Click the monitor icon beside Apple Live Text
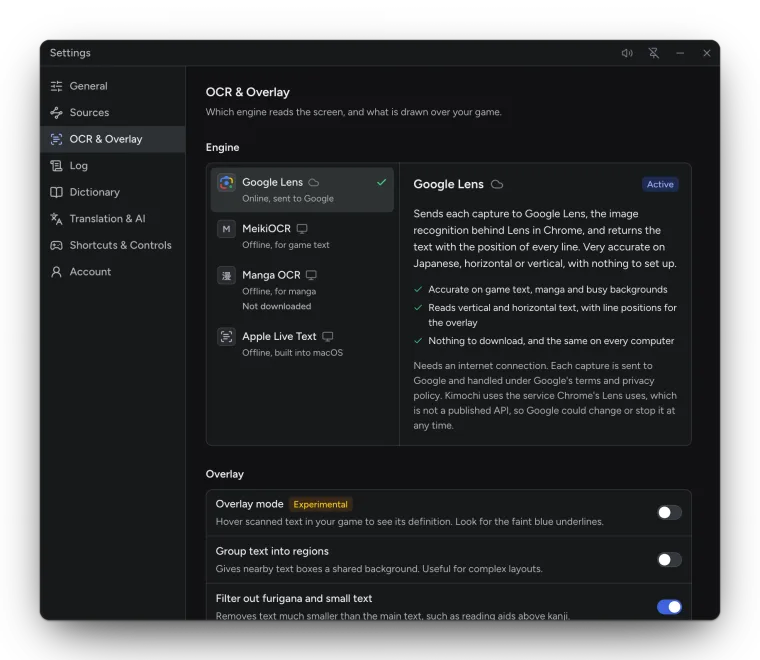The height and width of the screenshot is (660, 760). (x=328, y=337)
